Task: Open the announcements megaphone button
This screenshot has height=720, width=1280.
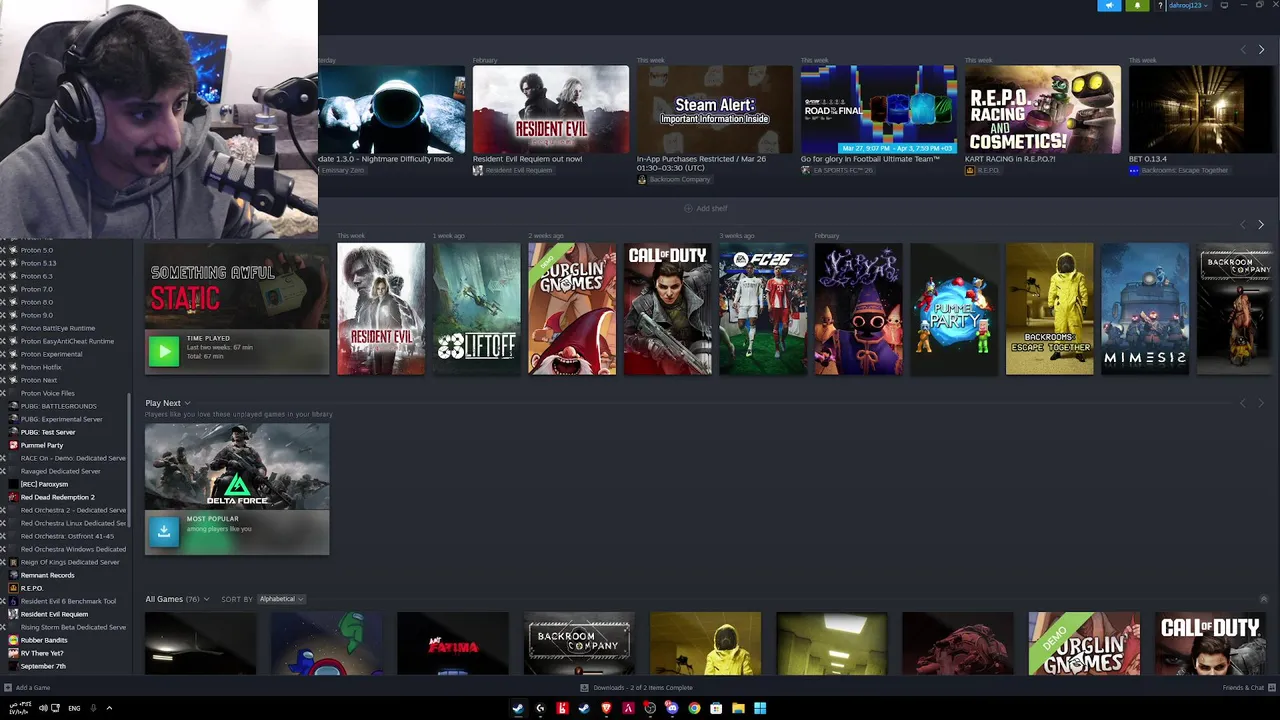Action: pos(1109,6)
